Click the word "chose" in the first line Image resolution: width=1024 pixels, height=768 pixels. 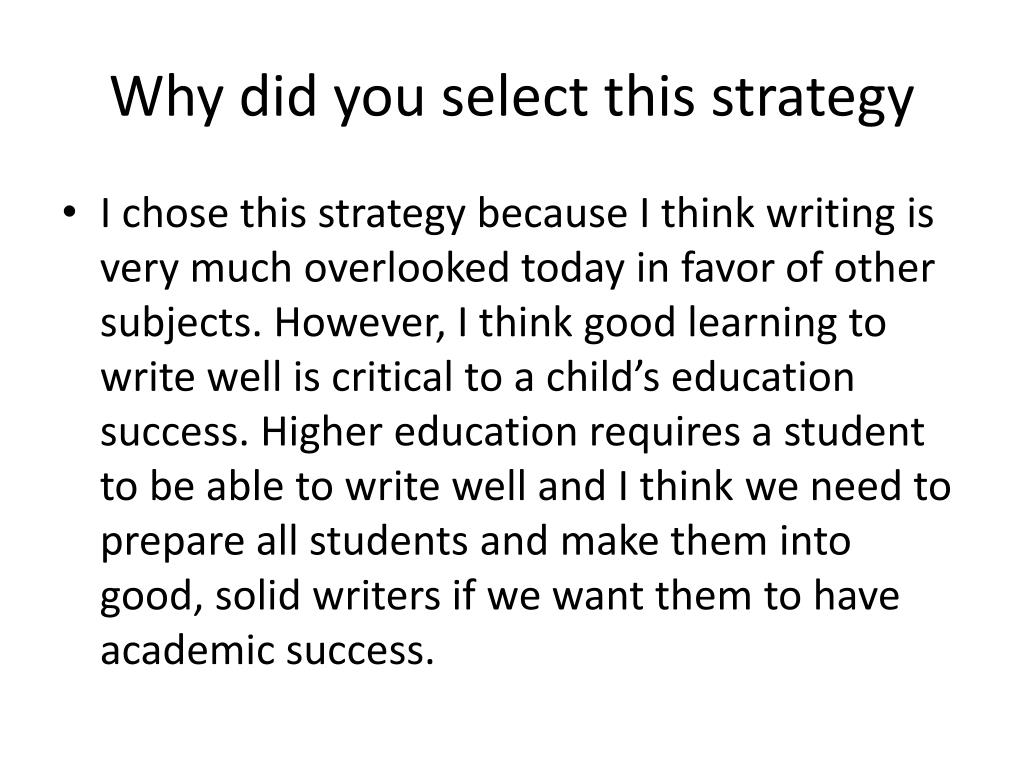click(175, 212)
